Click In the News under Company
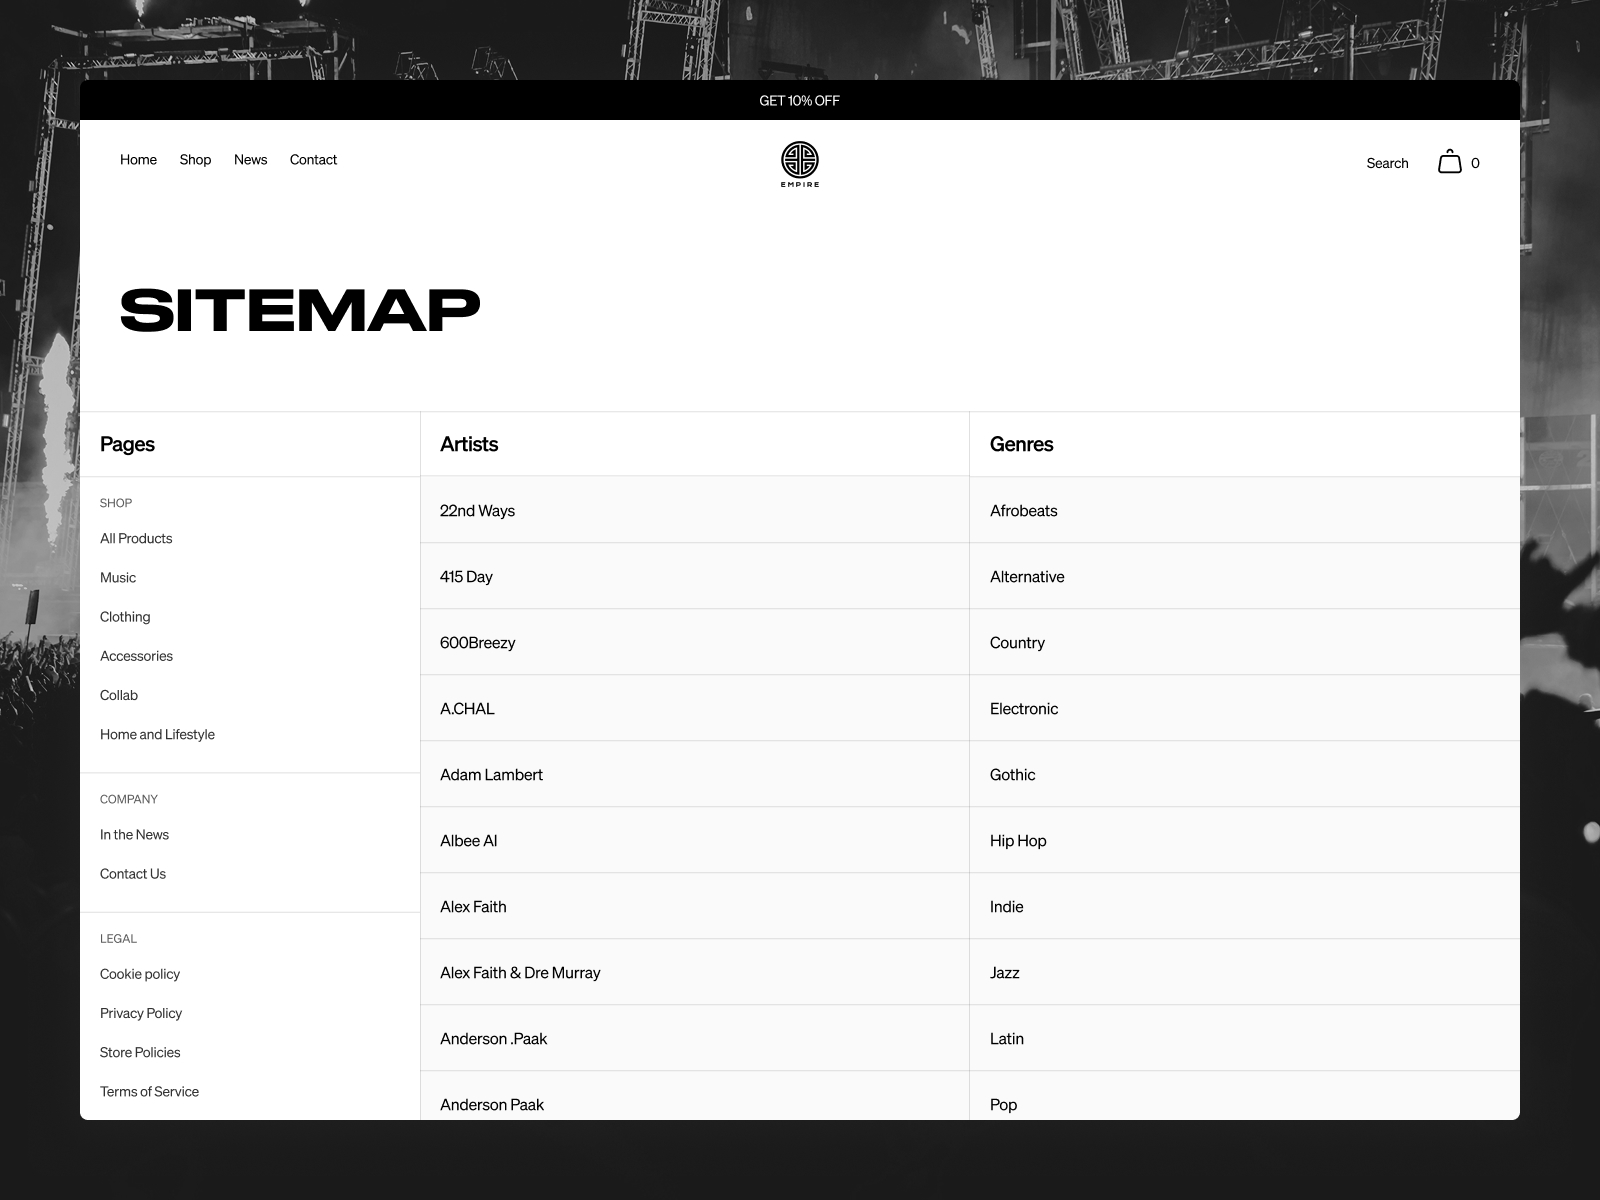The height and width of the screenshot is (1200, 1600). click(134, 834)
